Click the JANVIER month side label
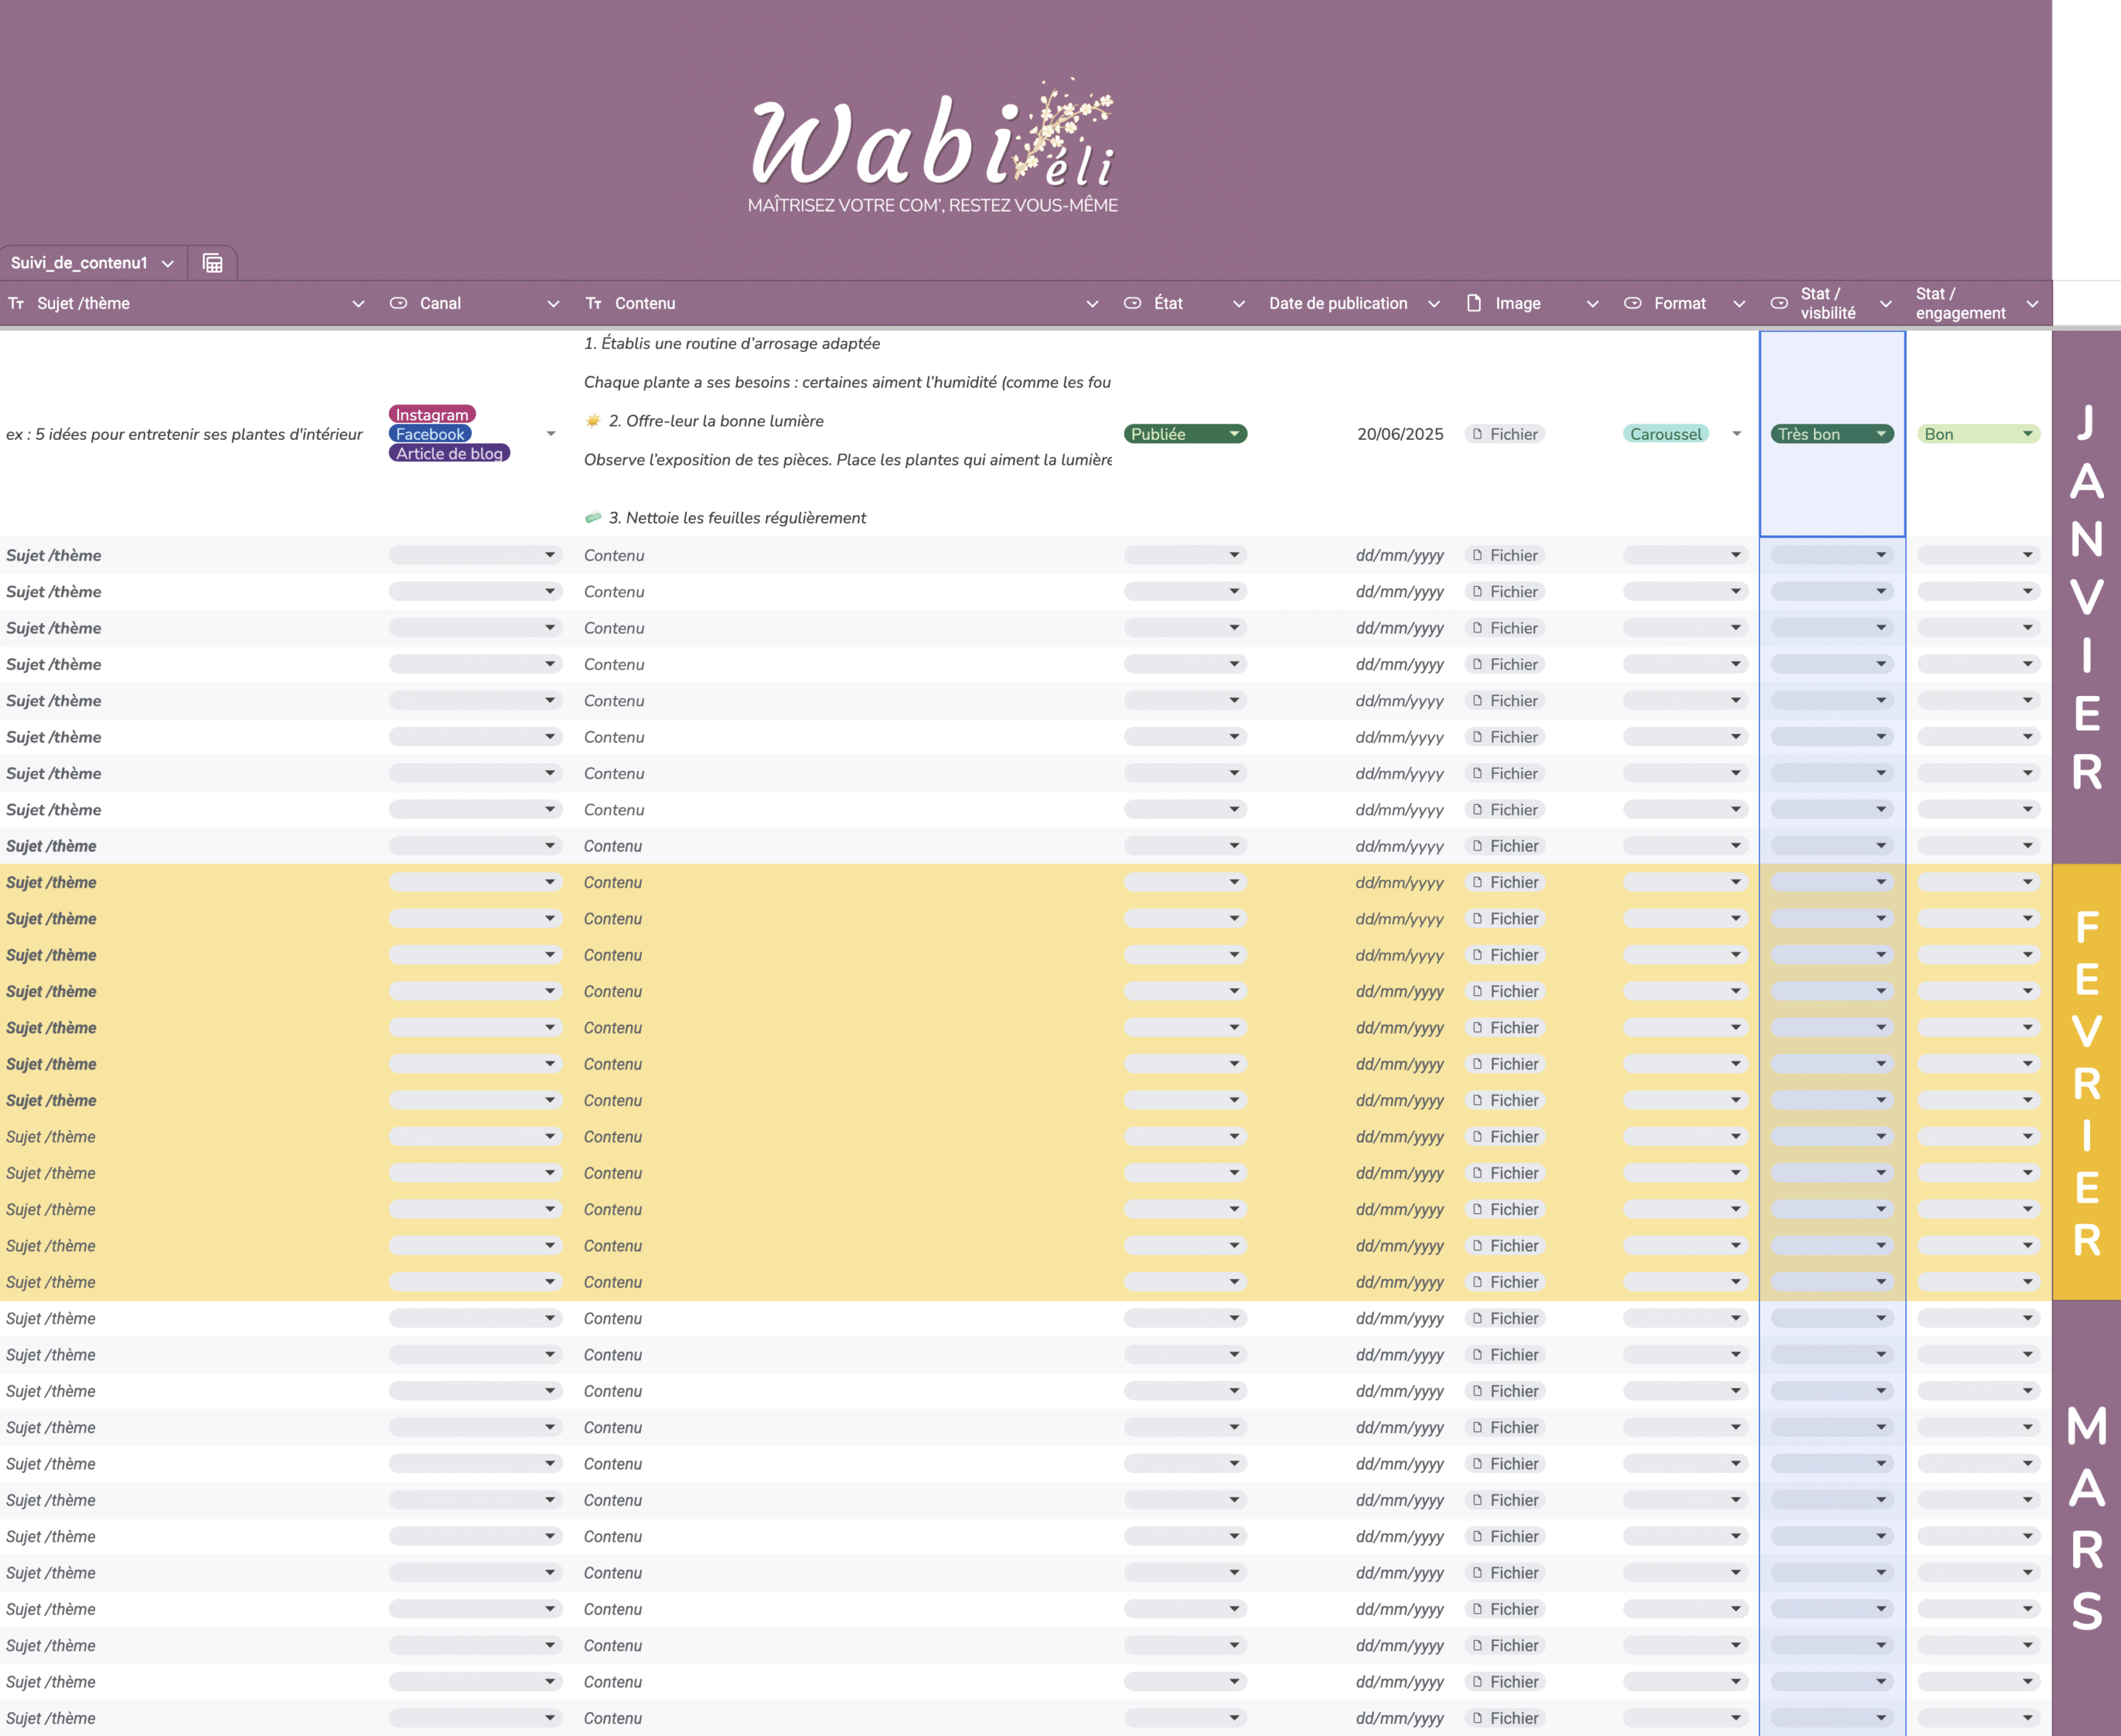 2086,598
